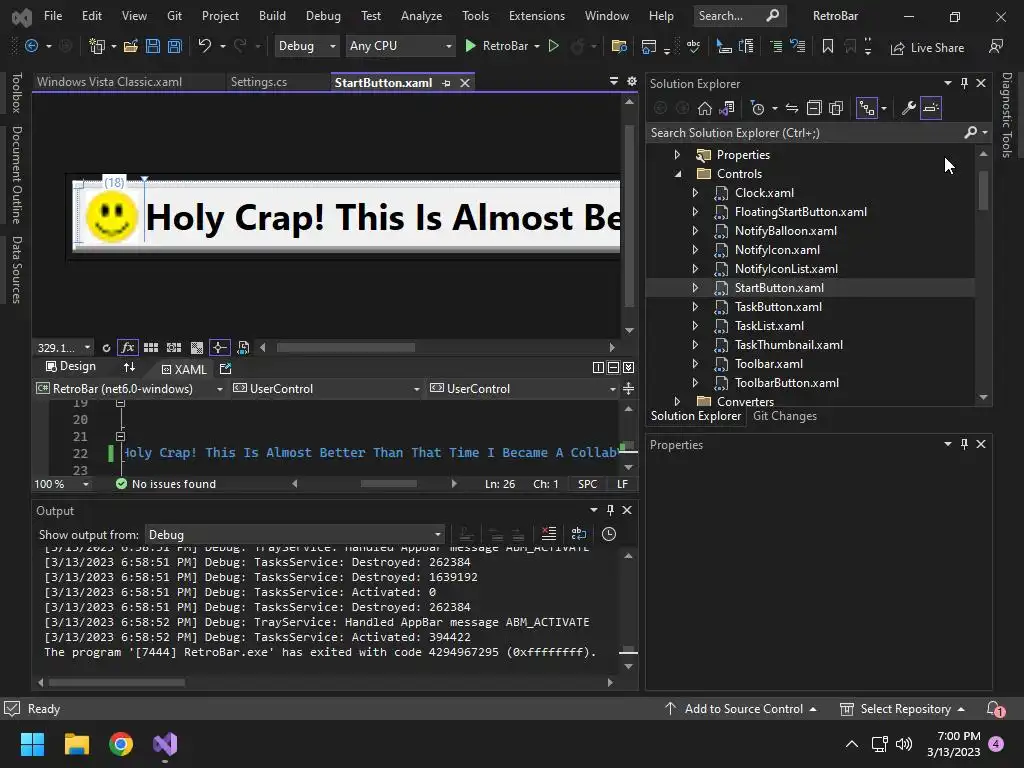This screenshot has height=768, width=1024.
Task: Click the designer refresh icon
Action: [106, 347]
